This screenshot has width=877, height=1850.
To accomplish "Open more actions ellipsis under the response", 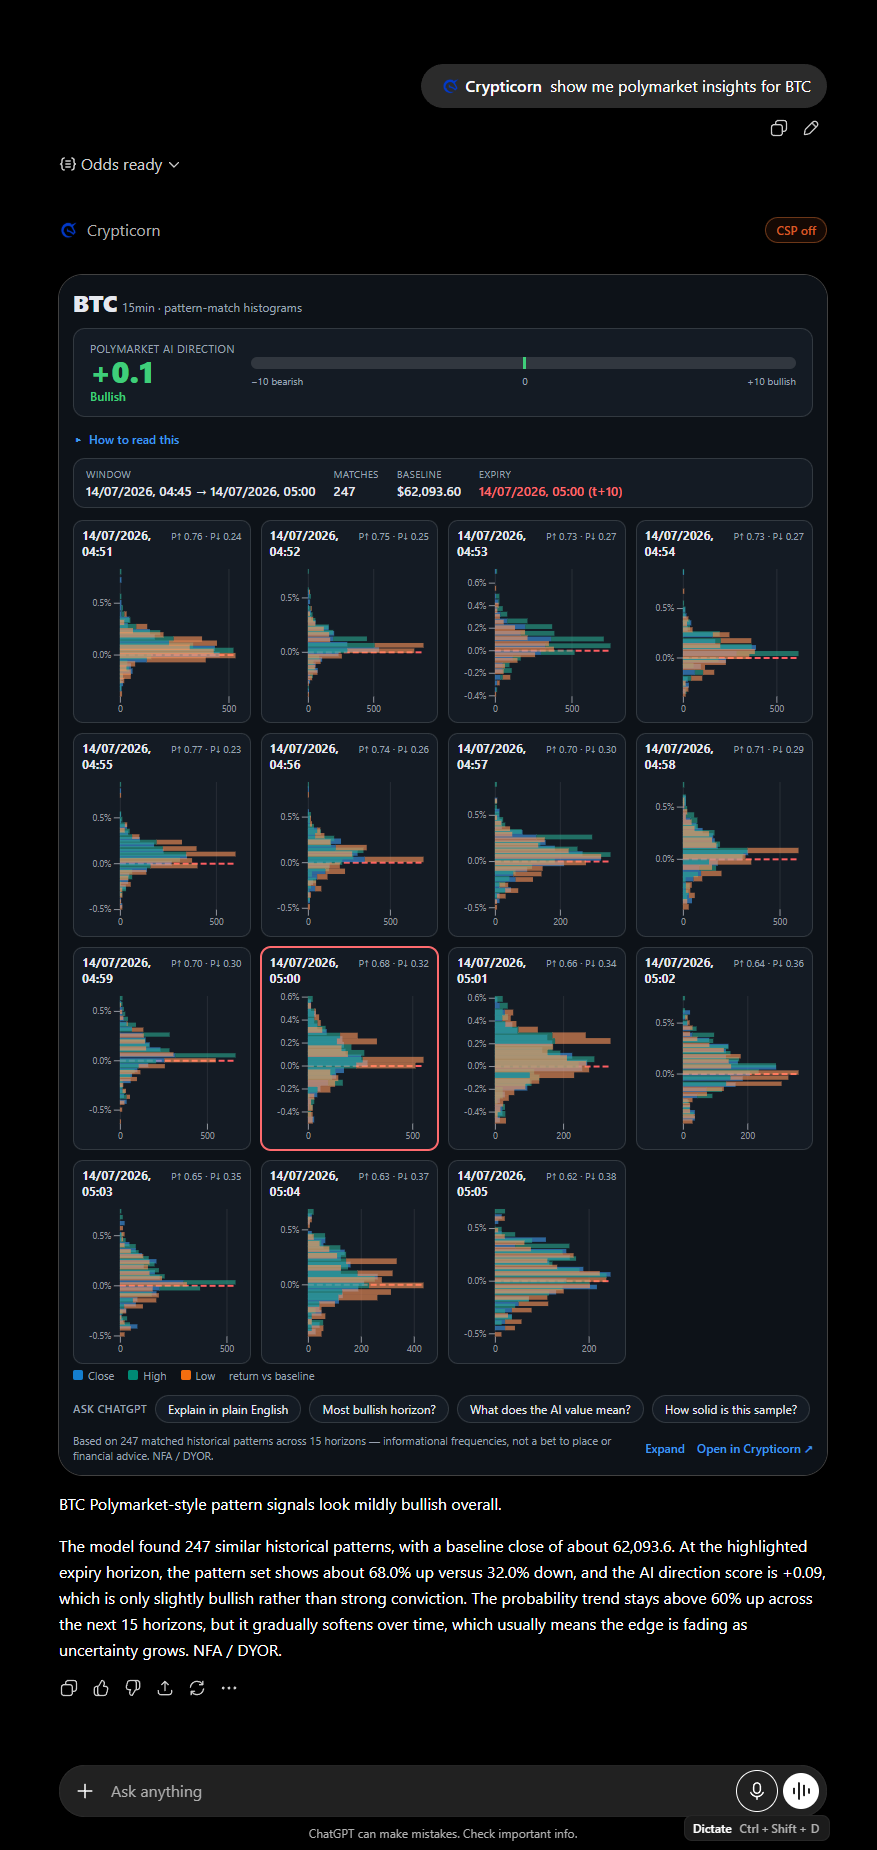I will [229, 1688].
